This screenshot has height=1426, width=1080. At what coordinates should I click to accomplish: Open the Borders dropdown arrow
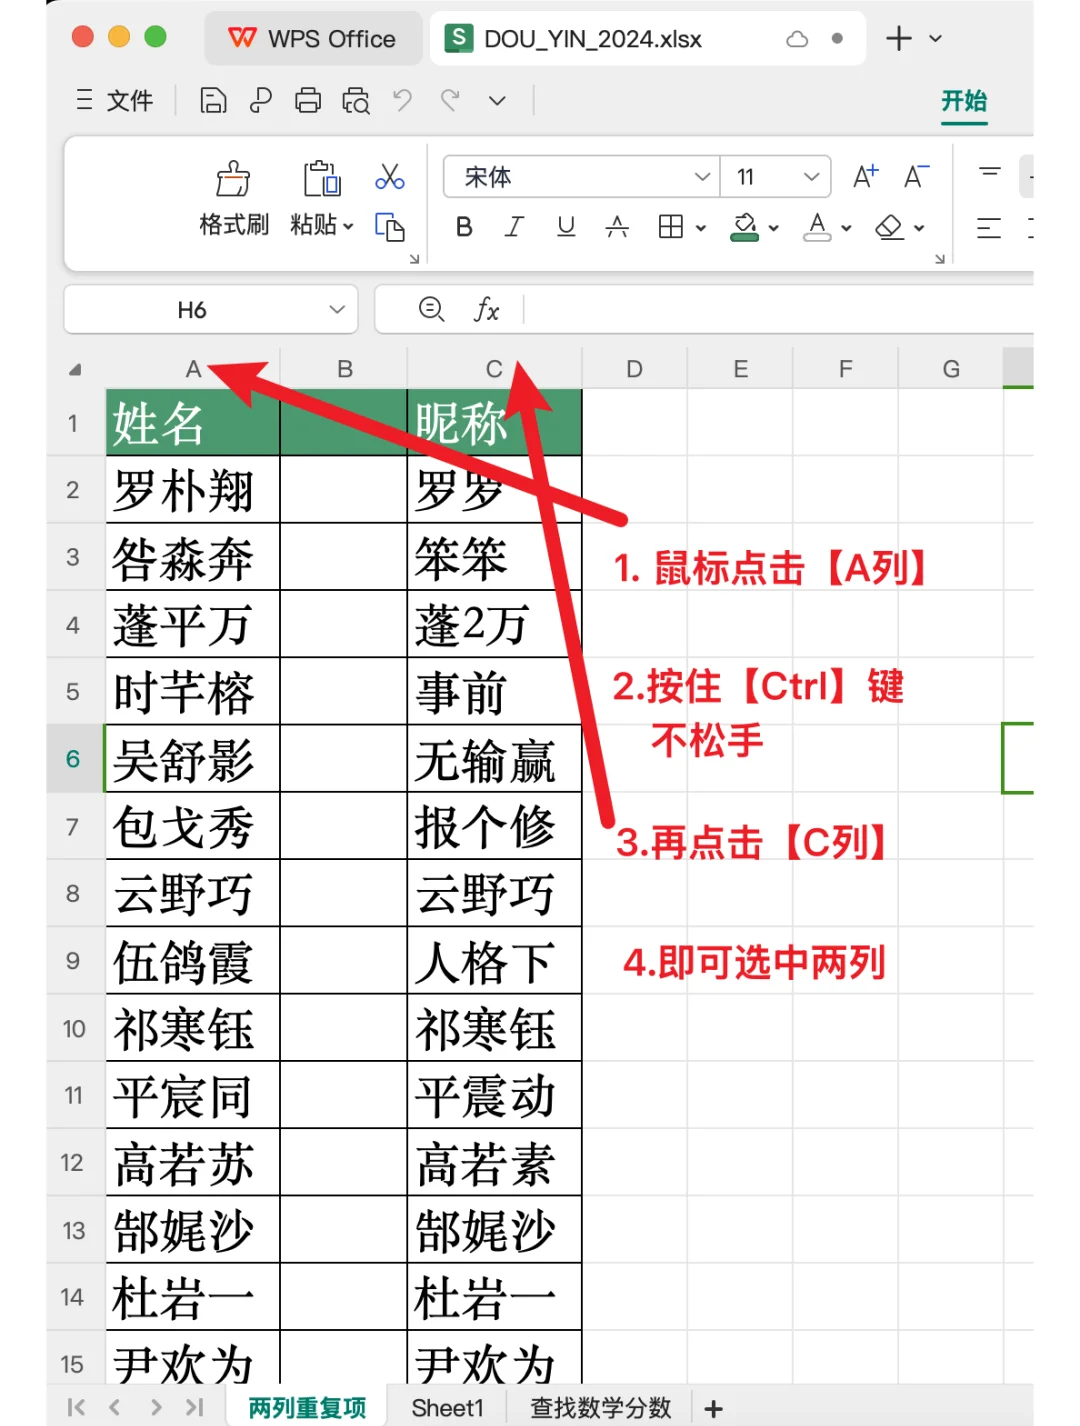point(701,228)
